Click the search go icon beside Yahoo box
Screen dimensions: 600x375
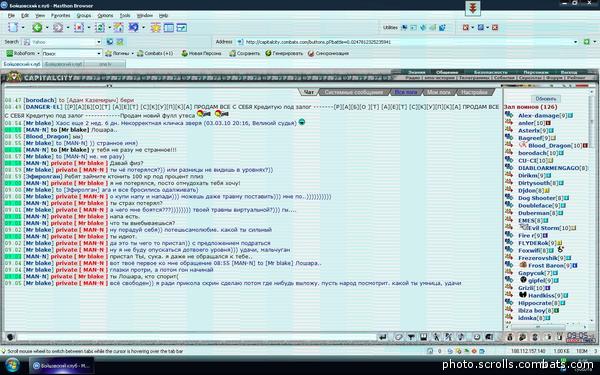(x=110, y=42)
